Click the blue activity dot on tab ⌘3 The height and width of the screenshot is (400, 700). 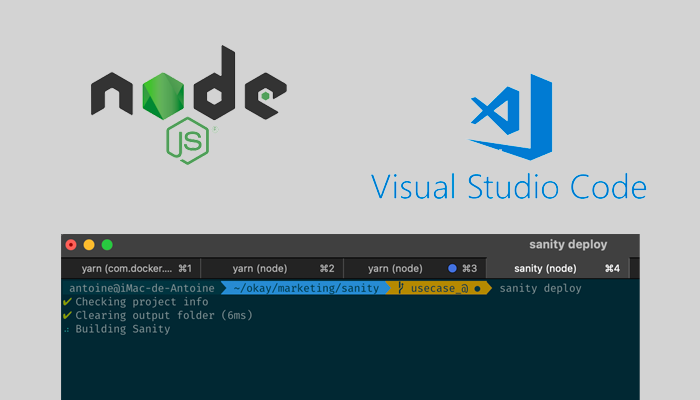click(452, 268)
